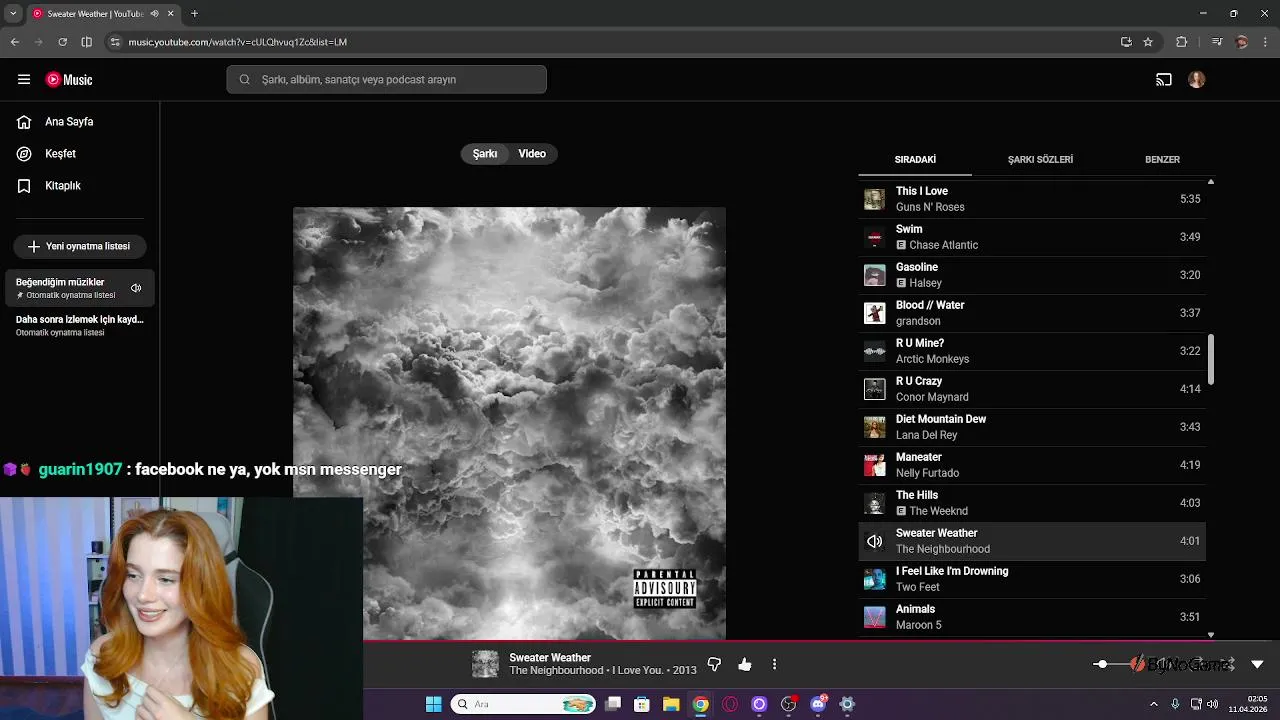Screen dimensions: 1280x720
Task: Create a Yeni oynatma listesi
Action: click(x=80, y=246)
